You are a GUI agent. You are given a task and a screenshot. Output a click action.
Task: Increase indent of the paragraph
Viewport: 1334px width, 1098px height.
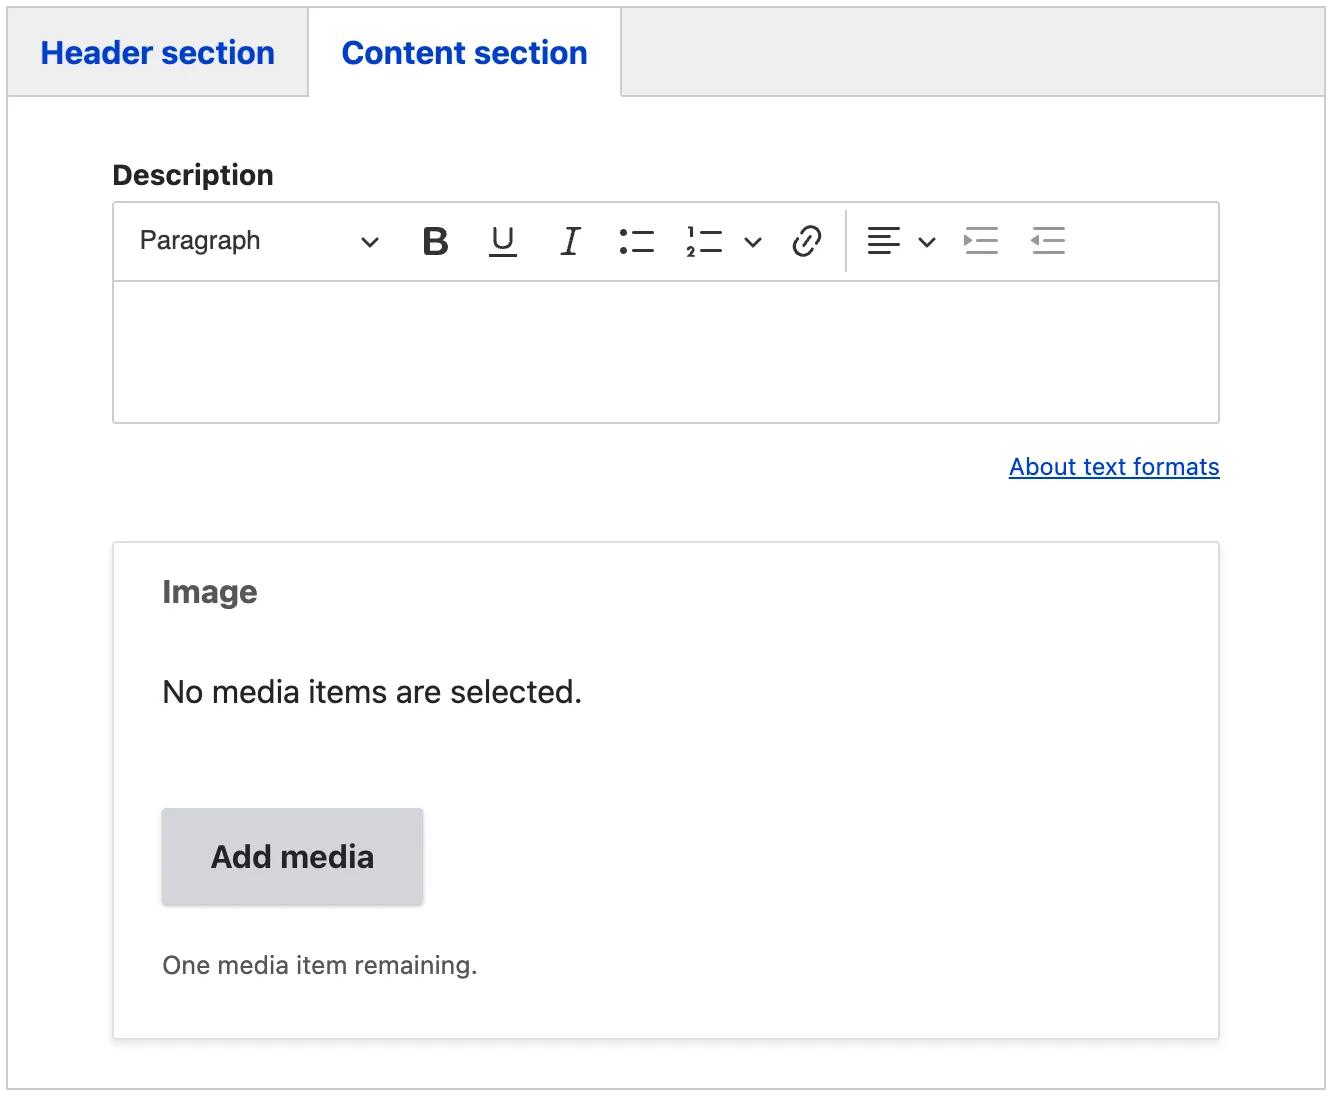(980, 241)
